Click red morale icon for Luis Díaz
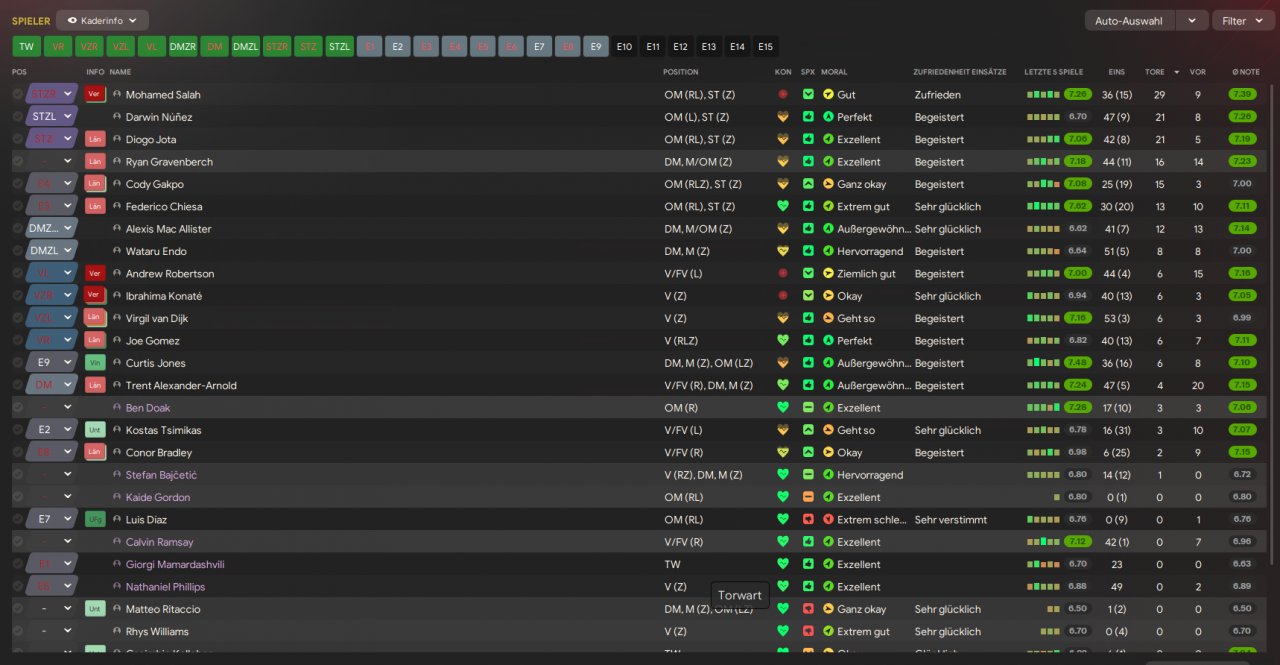 pos(828,520)
